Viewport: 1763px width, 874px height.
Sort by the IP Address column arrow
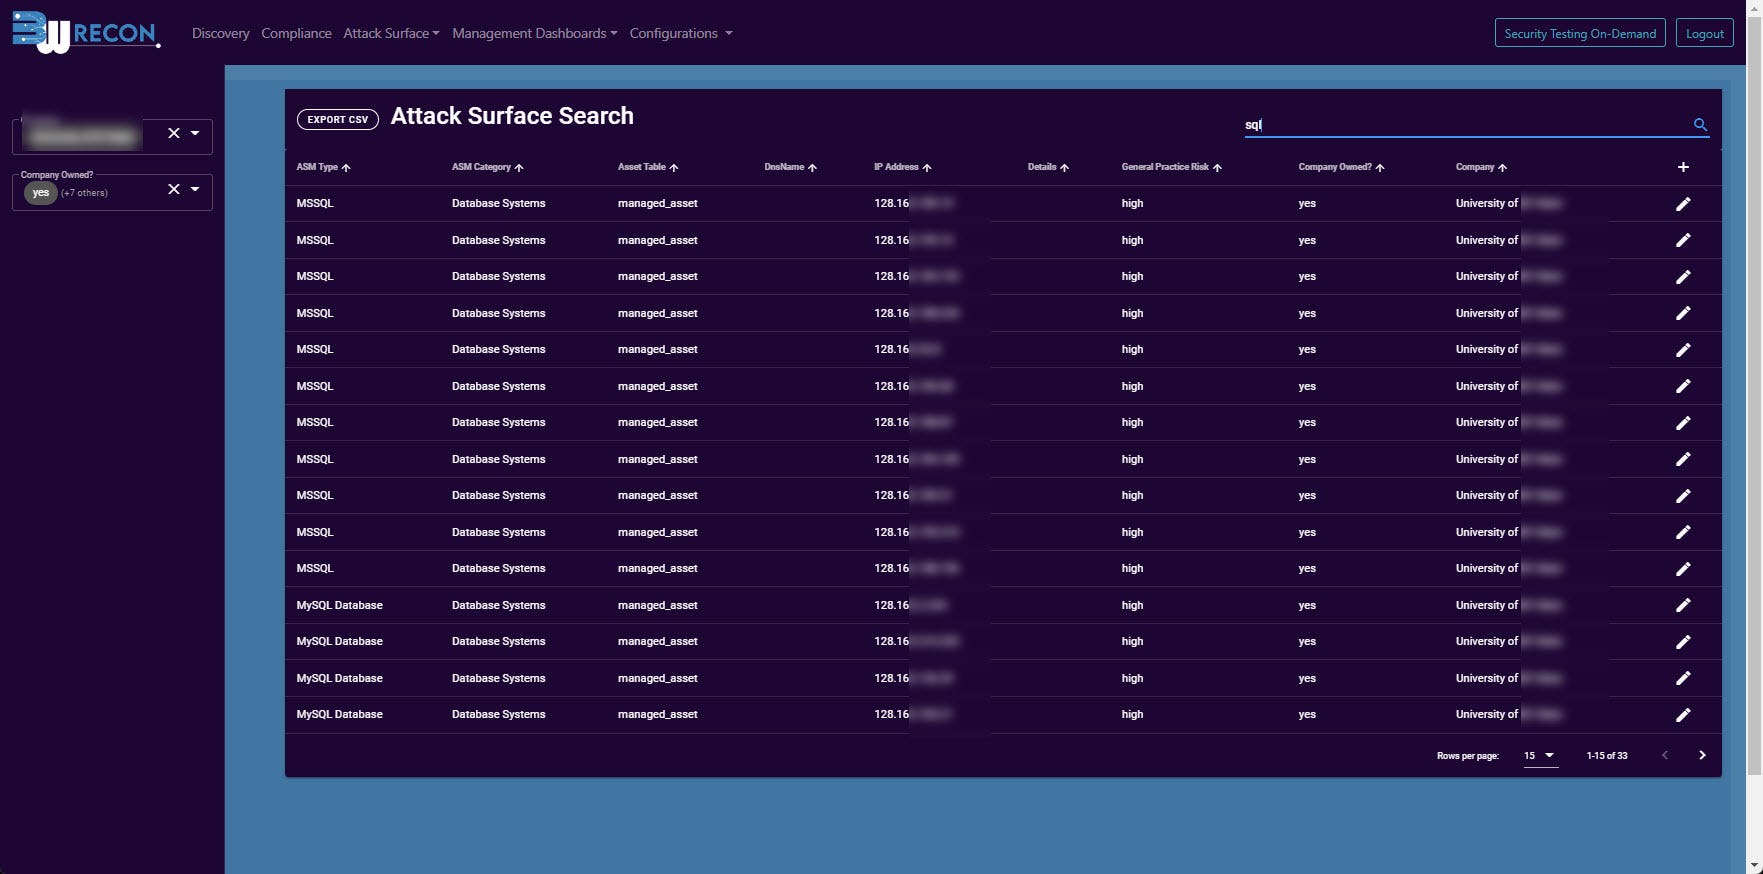click(x=927, y=168)
